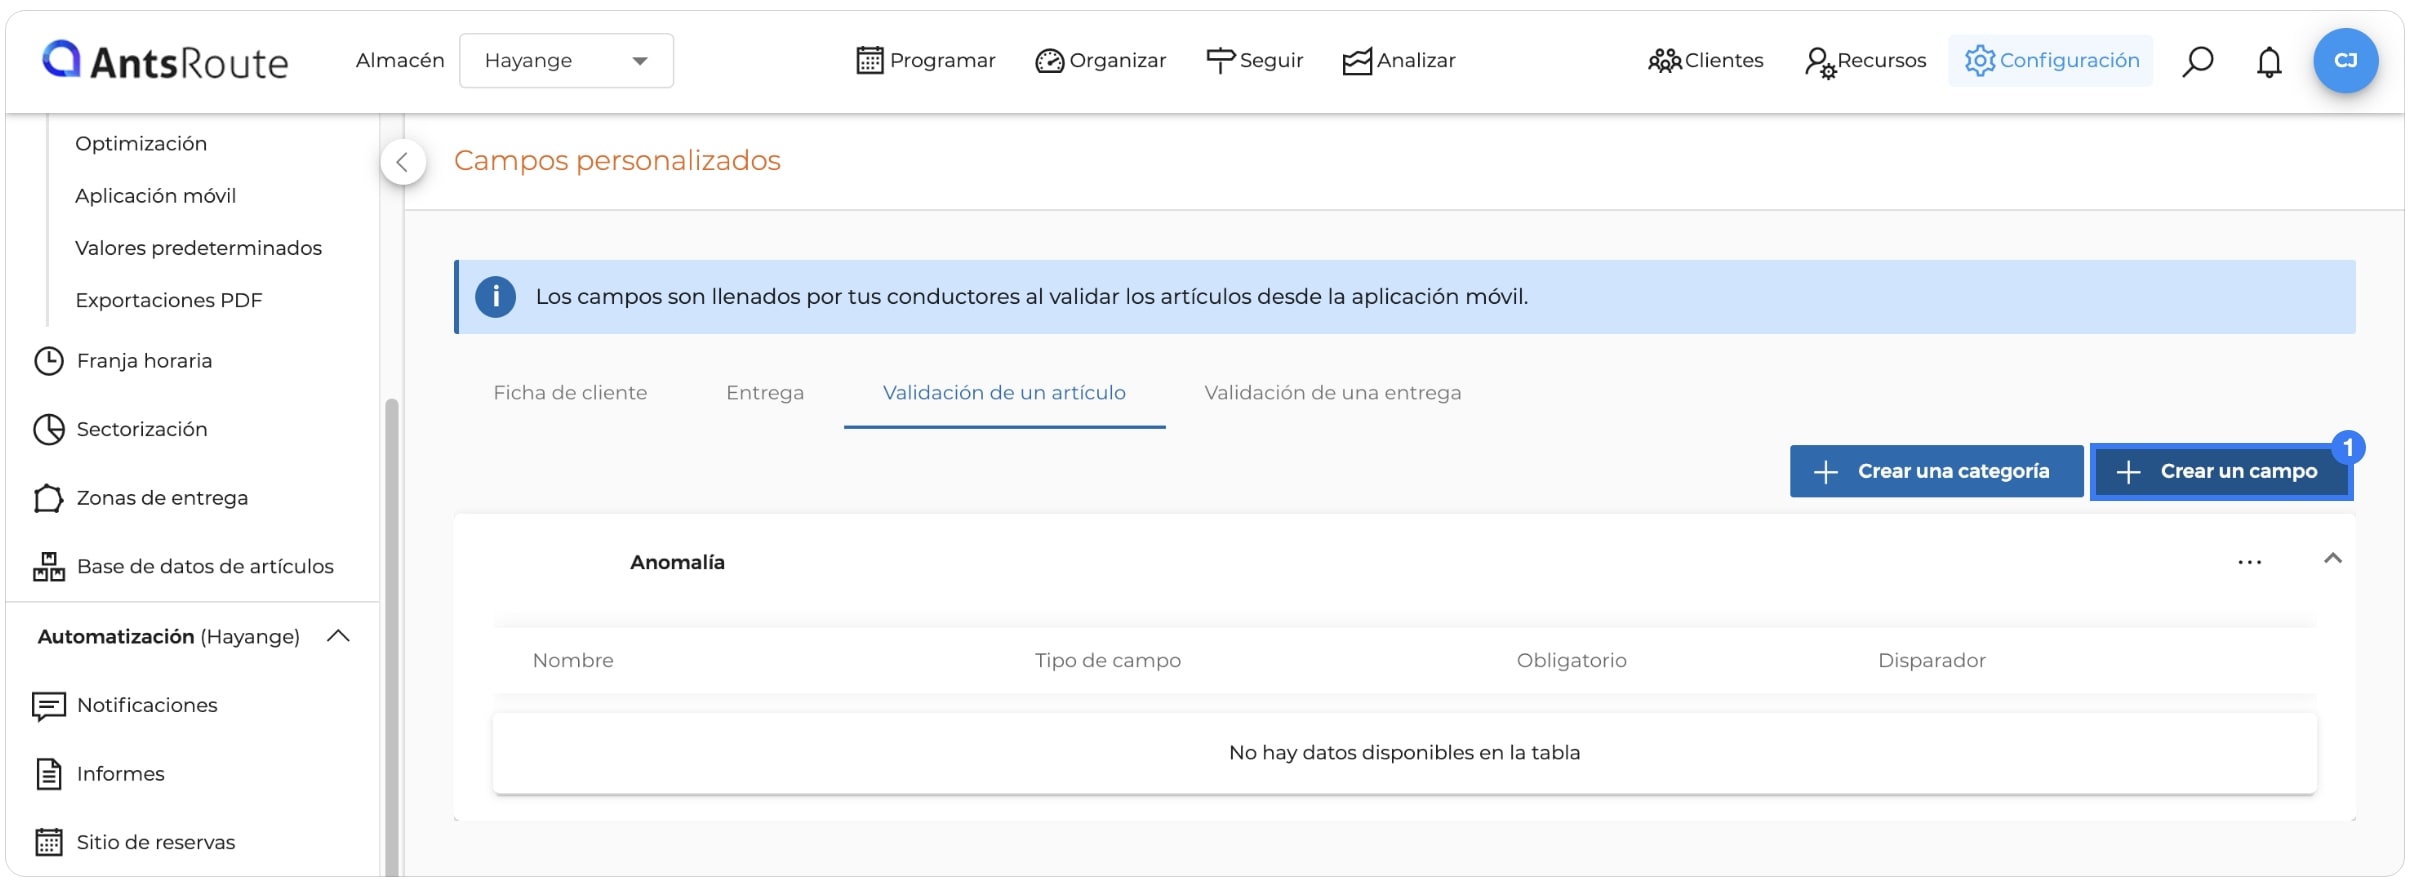
Task: Open the Sitio de reservas label
Action: tap(156, 842)
